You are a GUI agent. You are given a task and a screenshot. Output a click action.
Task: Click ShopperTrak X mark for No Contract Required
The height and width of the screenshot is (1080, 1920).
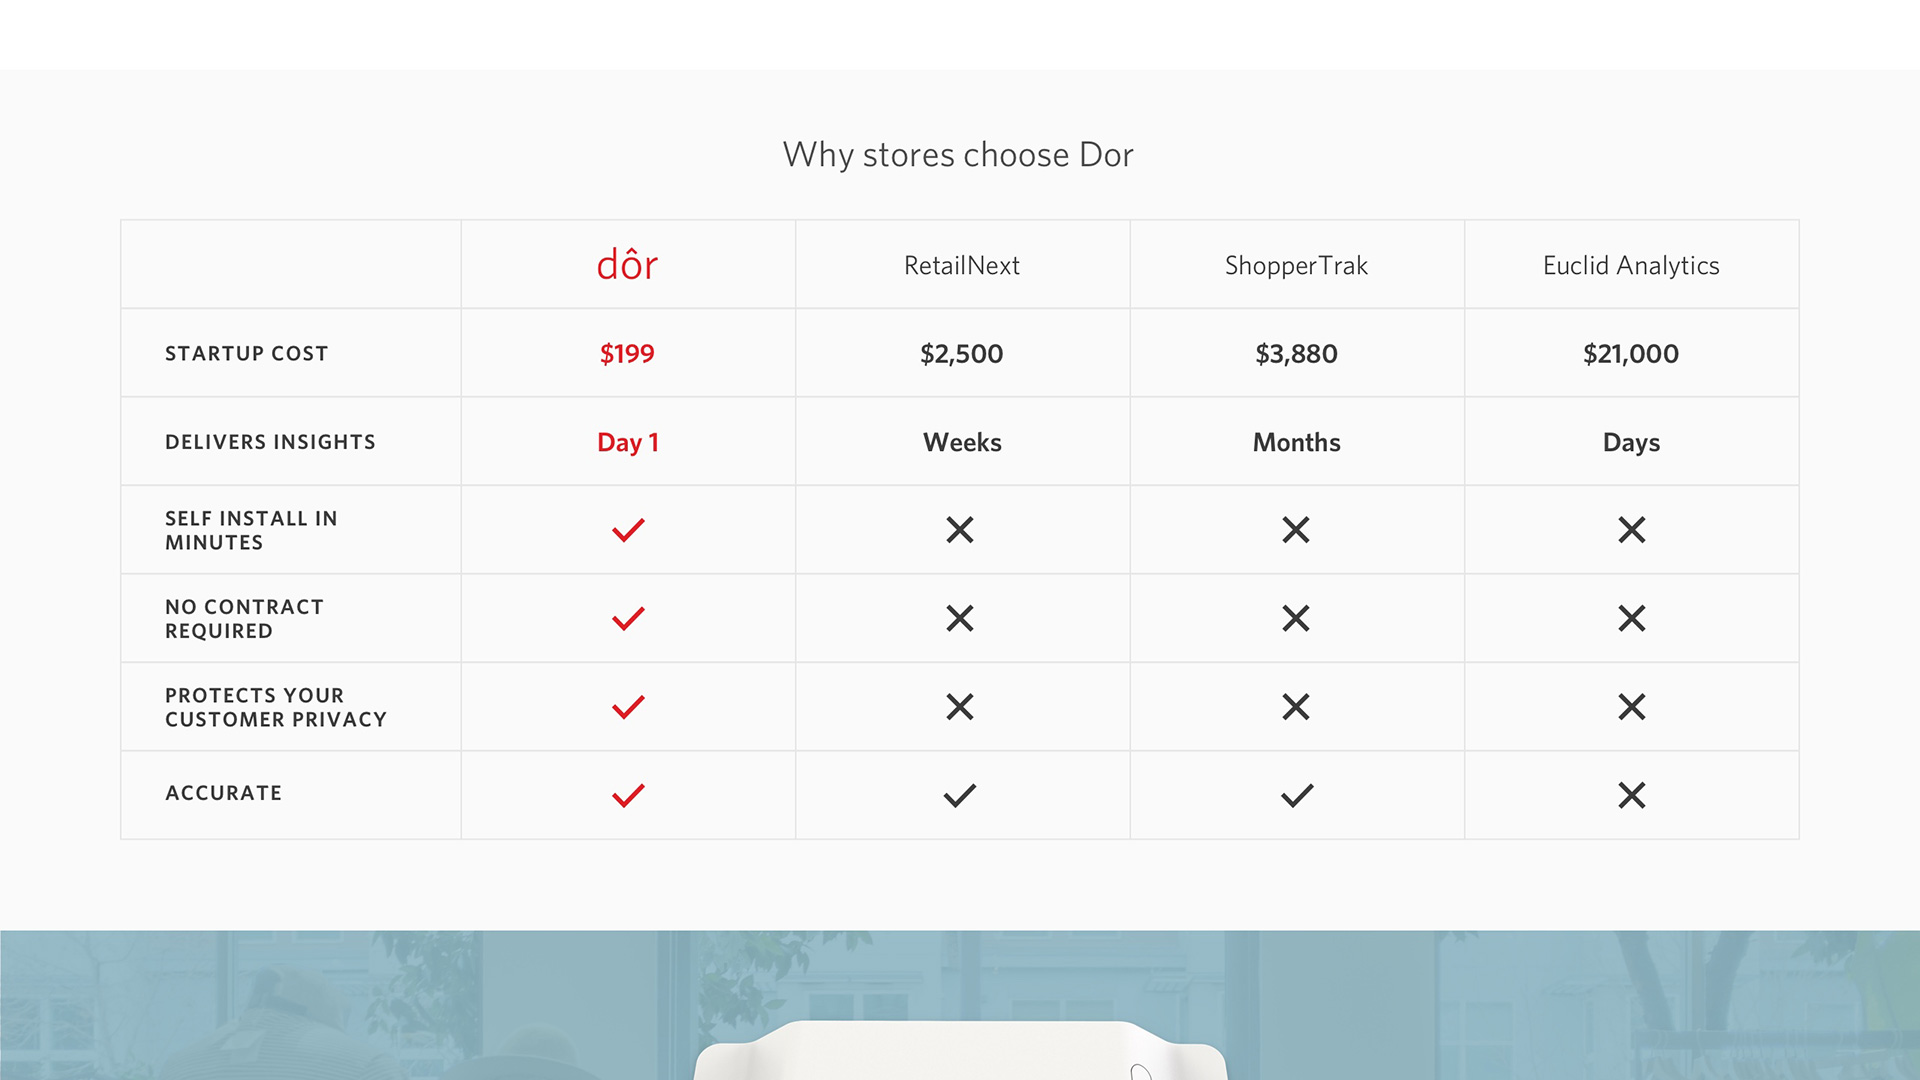[1296, 619]
